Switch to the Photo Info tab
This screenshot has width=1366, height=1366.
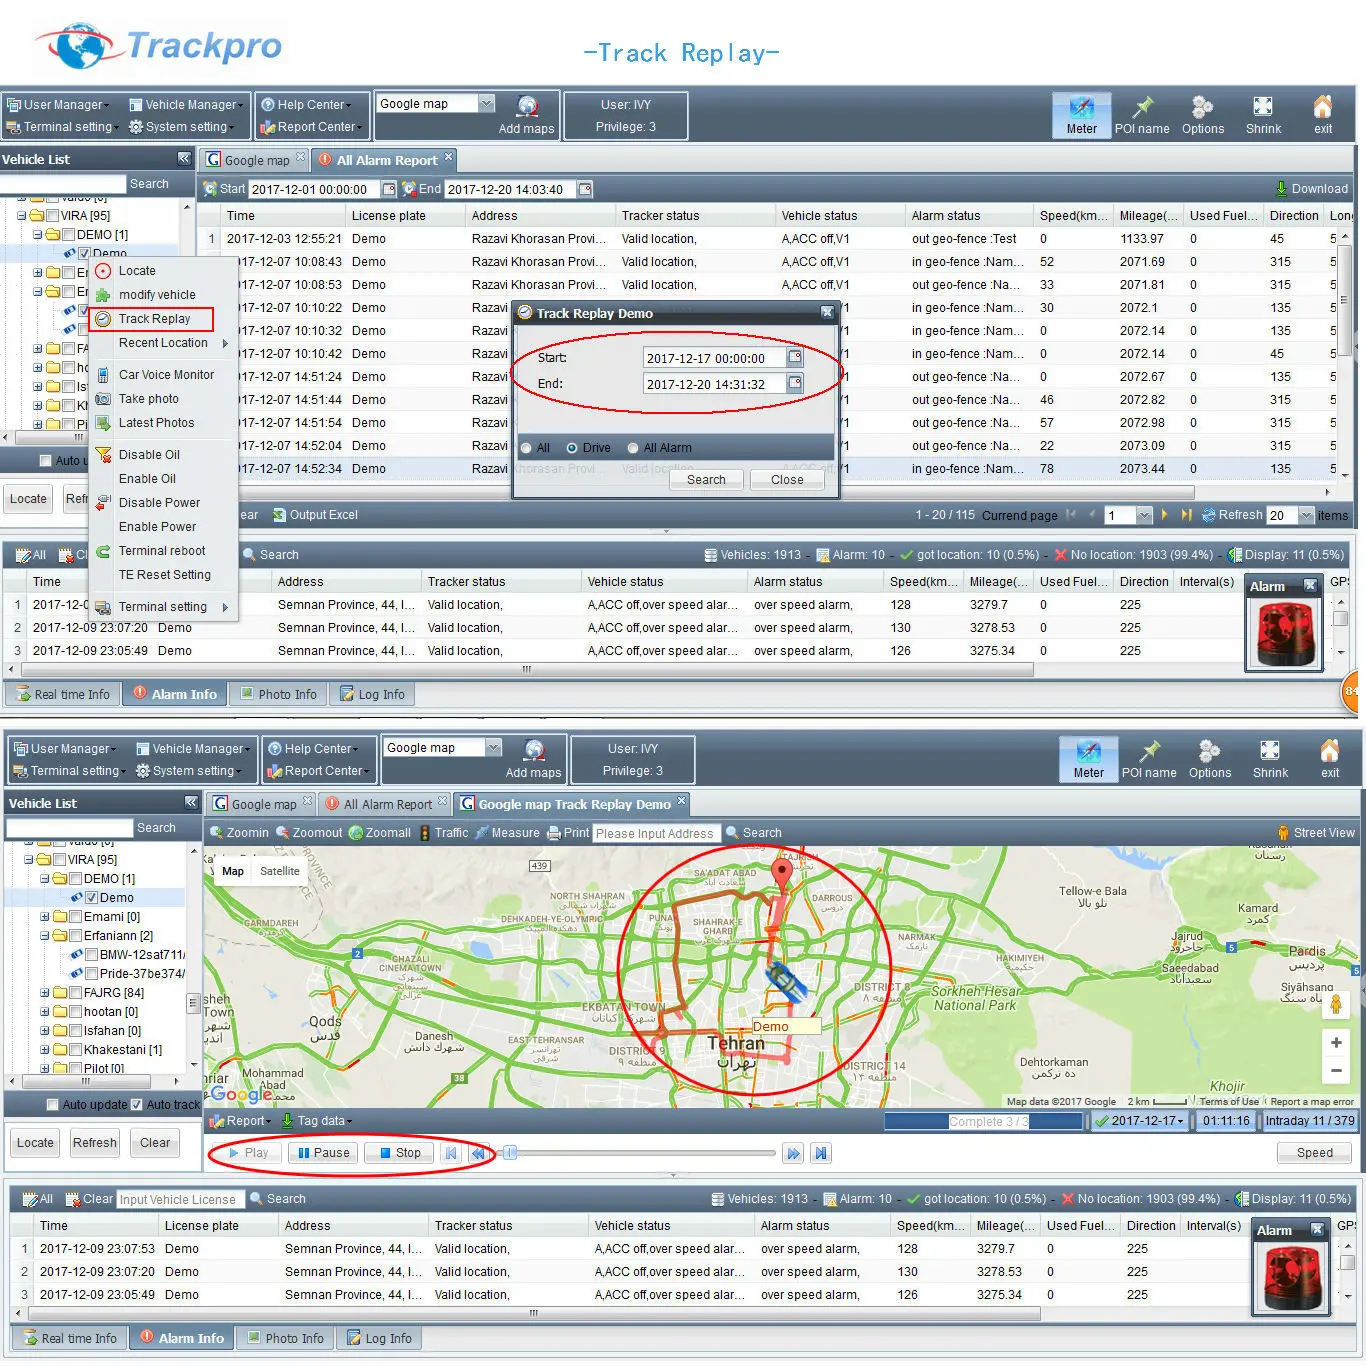point(278,693)
